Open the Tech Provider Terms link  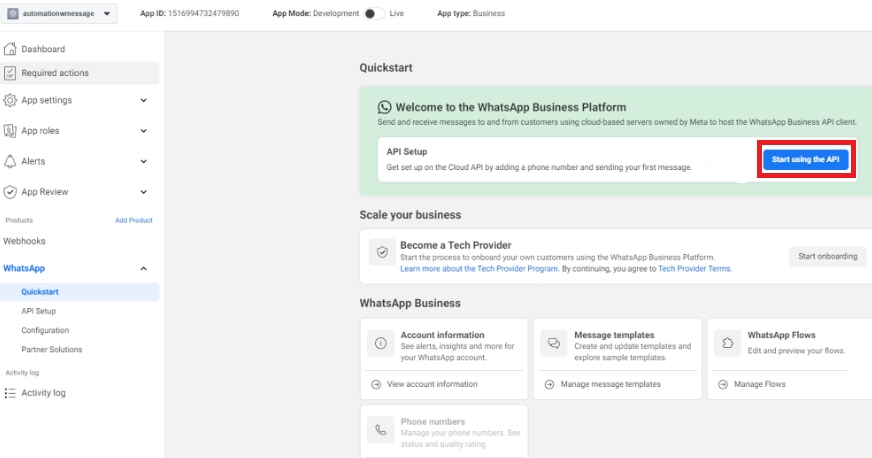click(694, 268)
